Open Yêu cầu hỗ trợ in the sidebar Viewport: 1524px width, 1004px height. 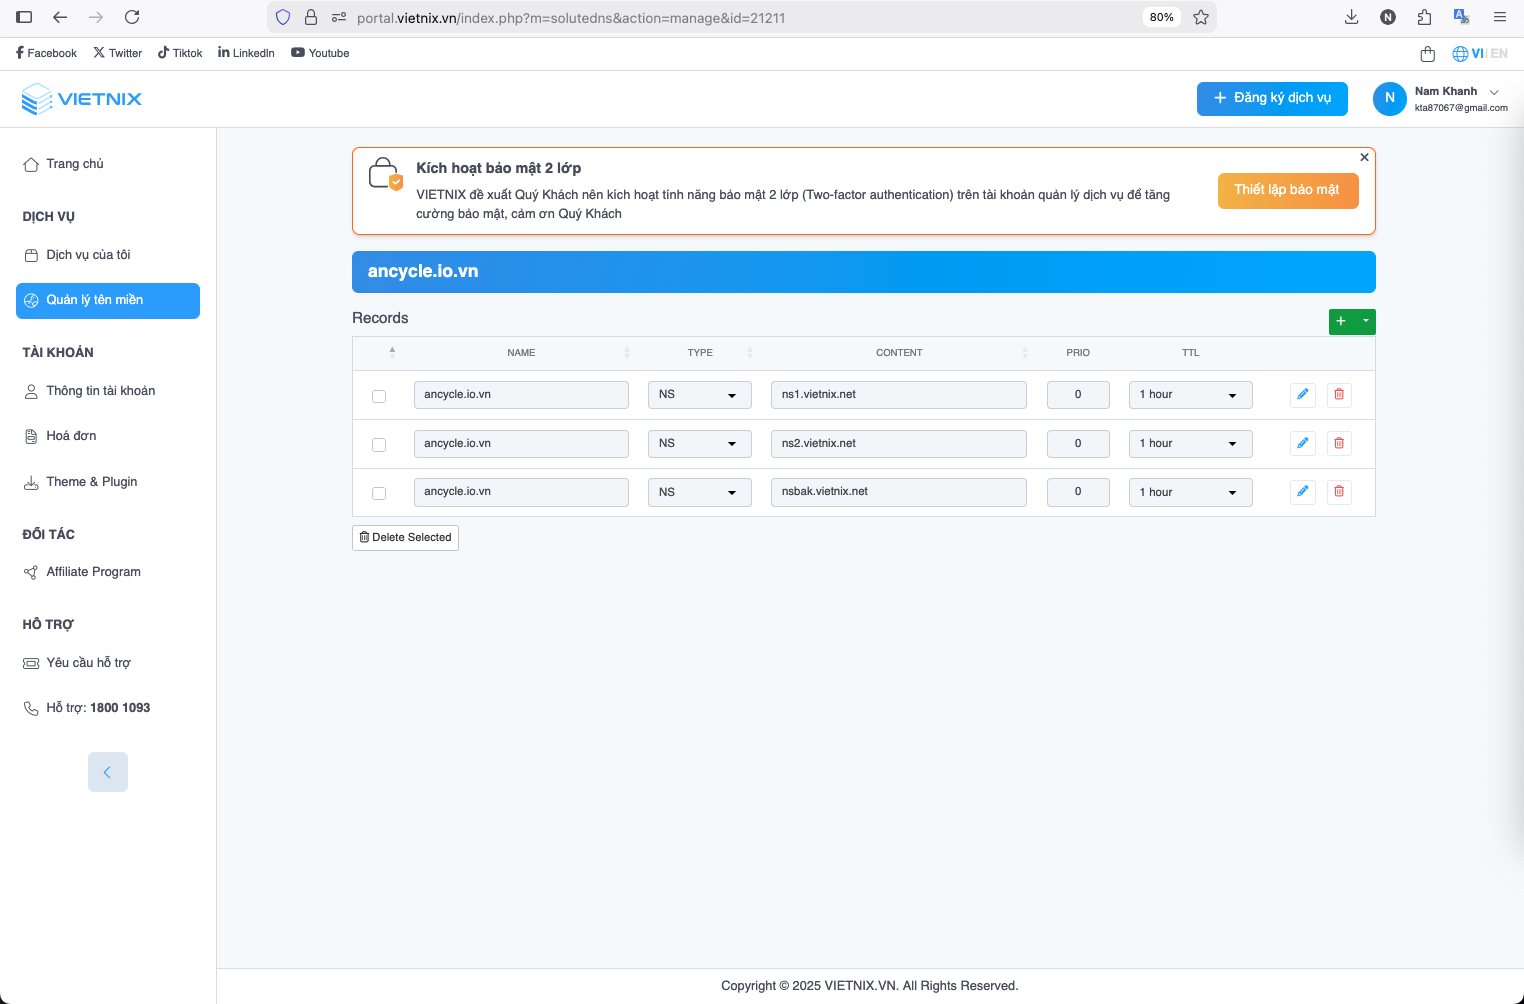click(x=88, y=663)
